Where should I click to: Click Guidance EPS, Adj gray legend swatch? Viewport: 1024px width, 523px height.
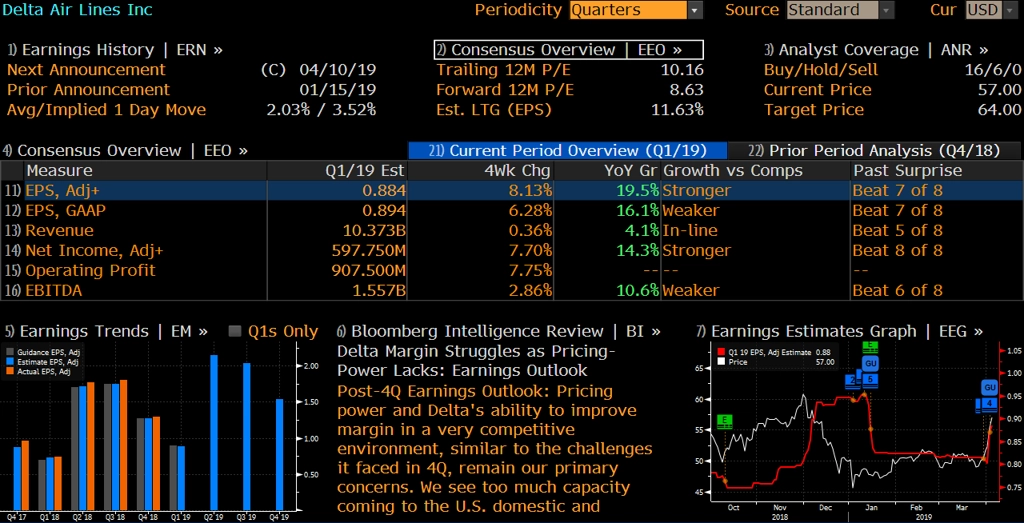pos(10,353)
